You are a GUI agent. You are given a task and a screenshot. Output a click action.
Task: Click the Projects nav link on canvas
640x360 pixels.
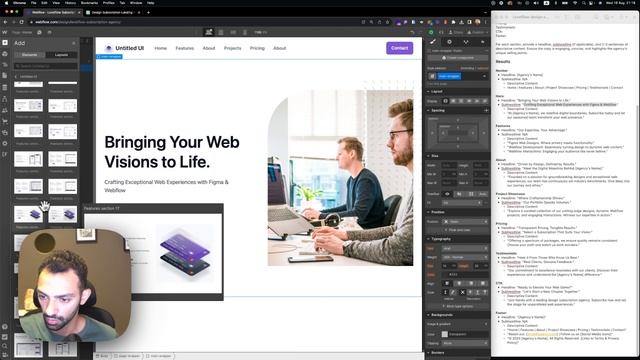pos(233,48)
